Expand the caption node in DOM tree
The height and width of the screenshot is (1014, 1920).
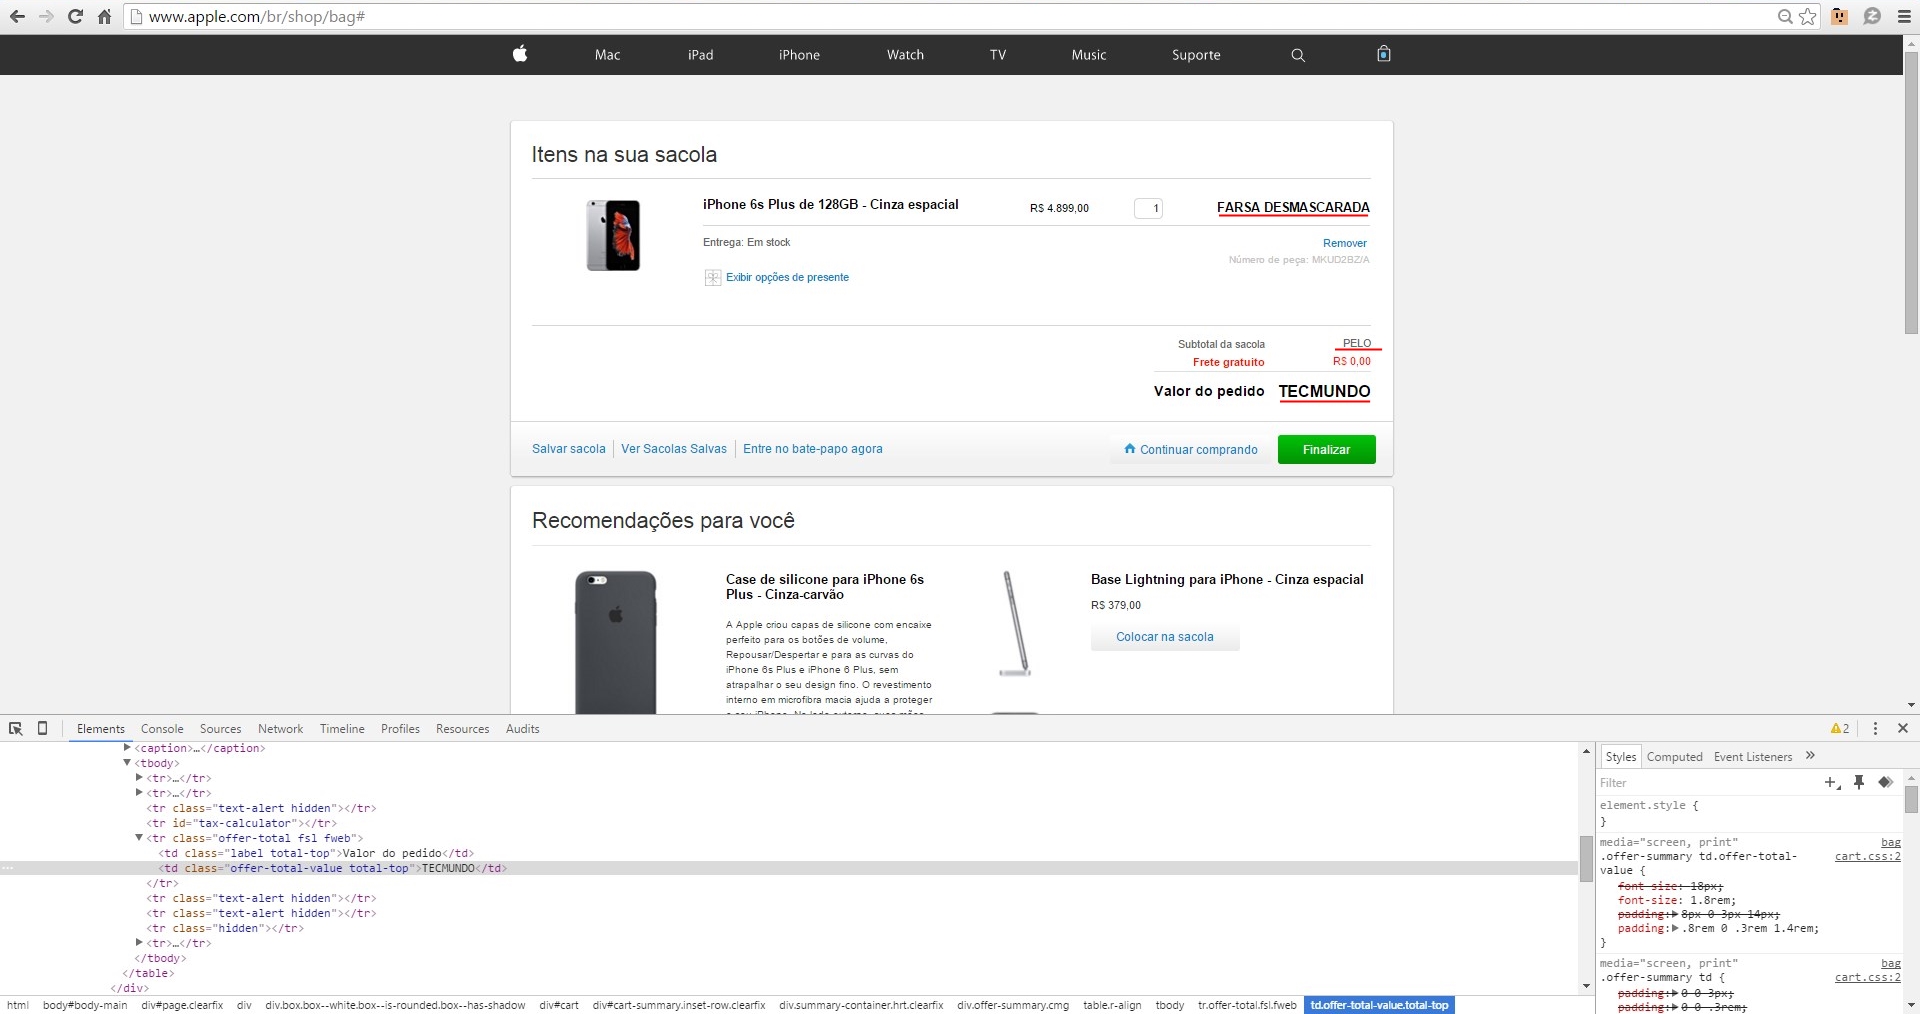click(x=127, y=747)
